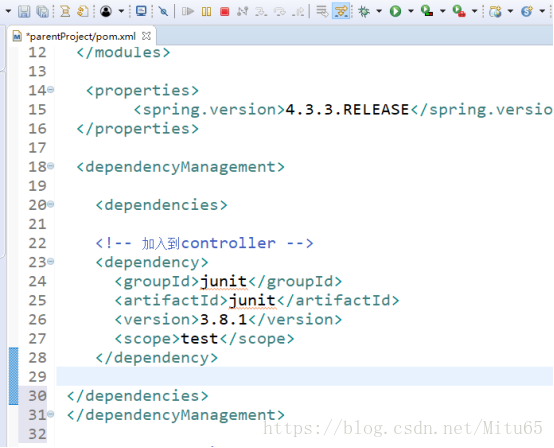Click the opening <properties> tag
554x448 pixels.
click(x=142, y=91)
